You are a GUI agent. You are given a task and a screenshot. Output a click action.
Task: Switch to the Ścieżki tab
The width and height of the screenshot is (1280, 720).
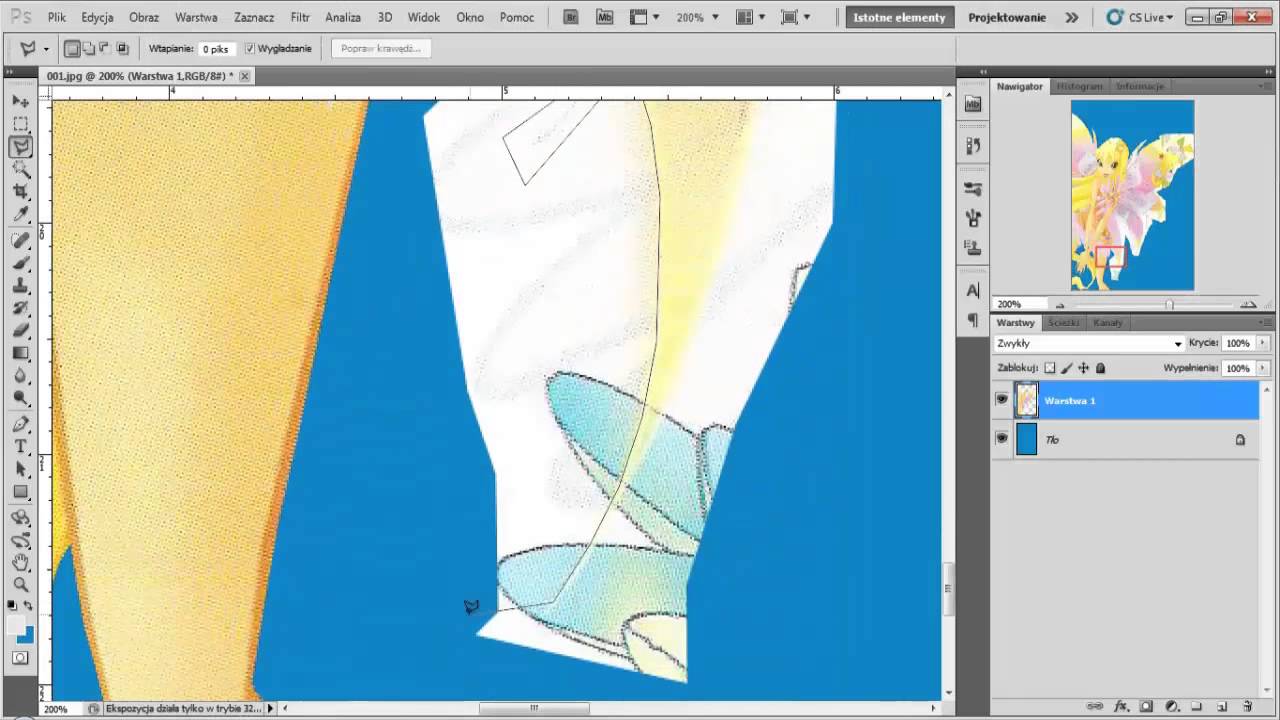click(x=1064, y=323)
